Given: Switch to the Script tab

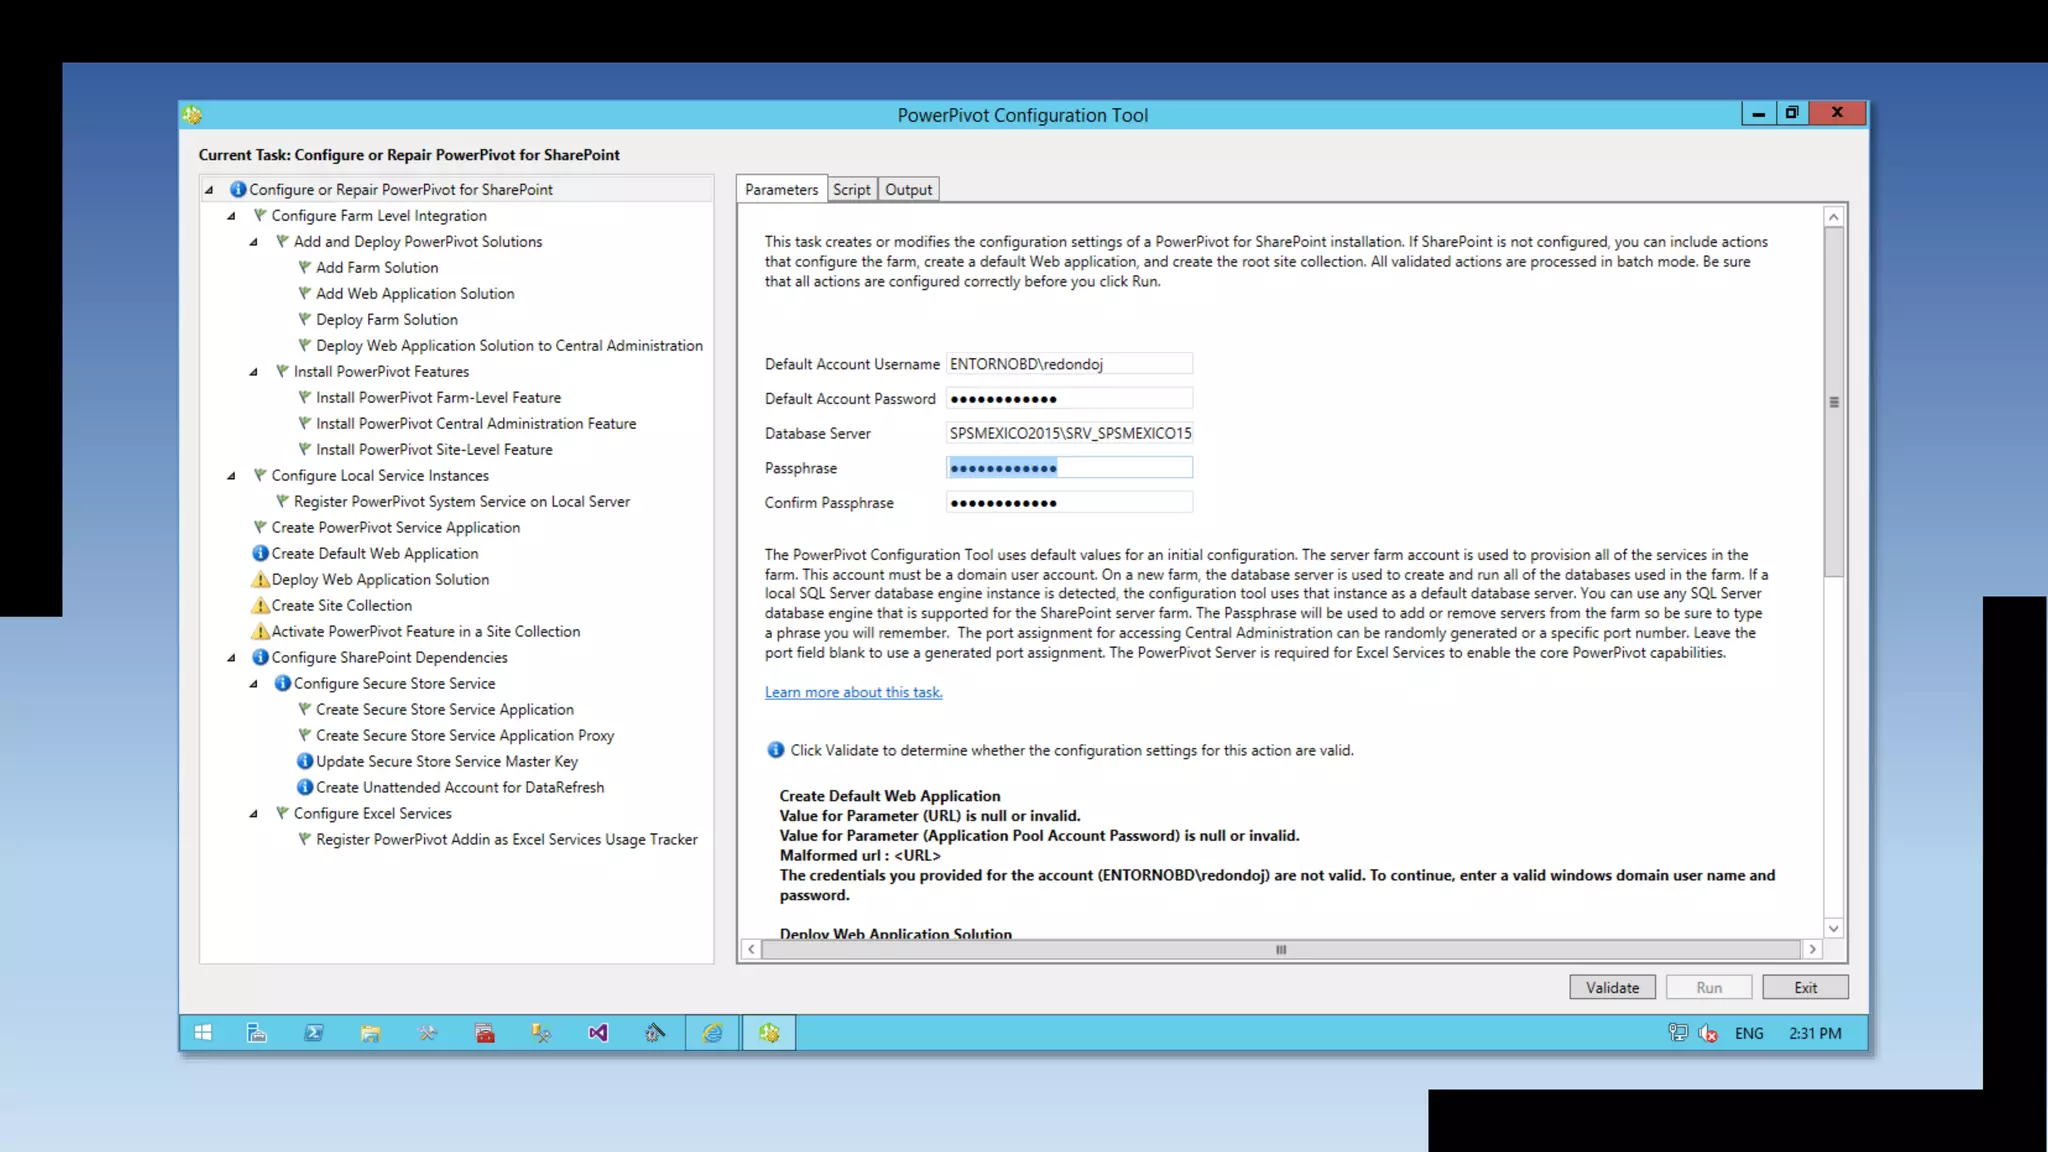Looking at the screenshot, I should (851, 189).
